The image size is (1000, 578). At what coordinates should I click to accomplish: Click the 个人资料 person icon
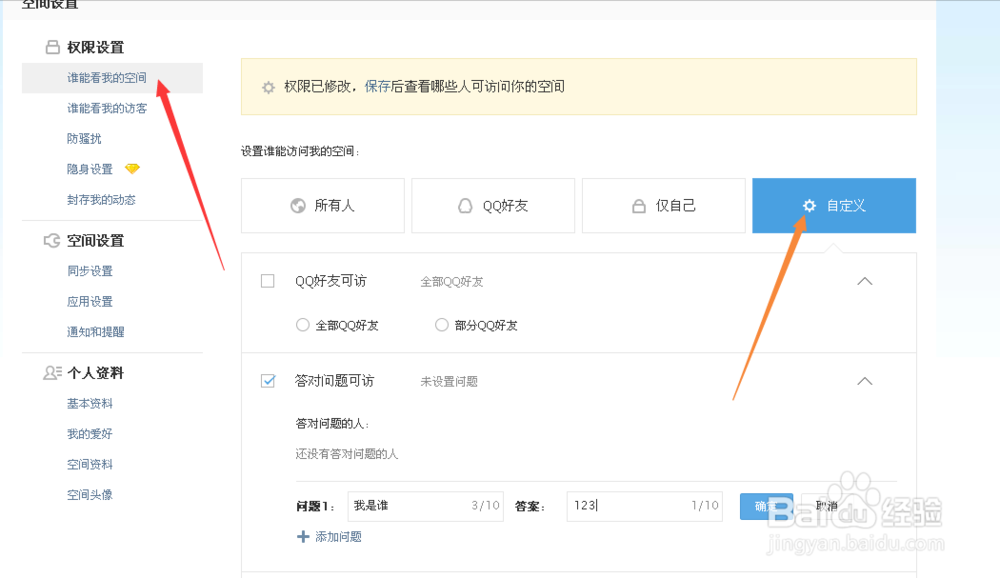[52, 373]
